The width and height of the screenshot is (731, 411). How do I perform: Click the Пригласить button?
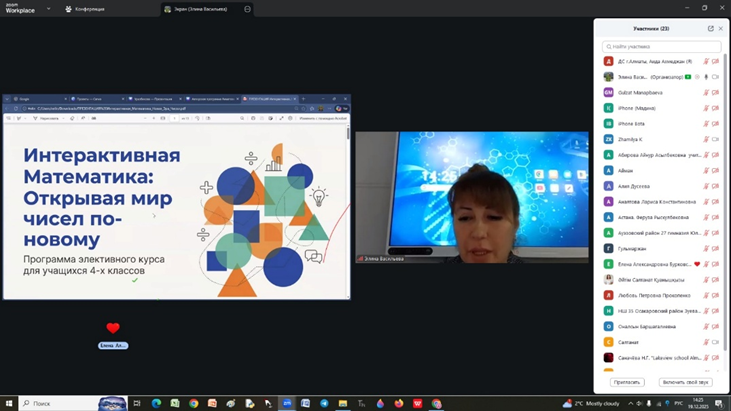[x=627, y=382]
